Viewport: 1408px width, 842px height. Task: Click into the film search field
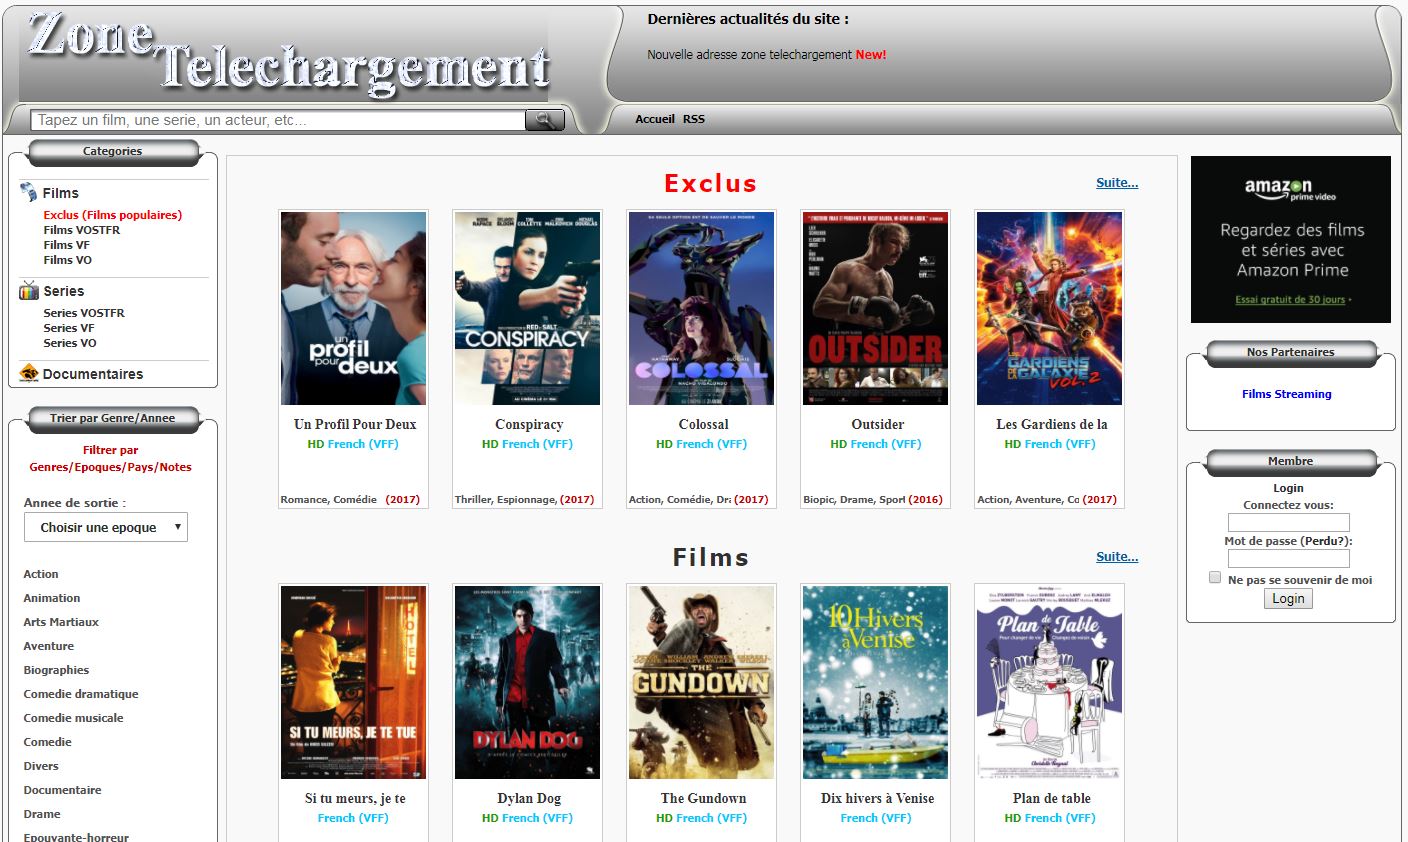click(x=278, y=120)
